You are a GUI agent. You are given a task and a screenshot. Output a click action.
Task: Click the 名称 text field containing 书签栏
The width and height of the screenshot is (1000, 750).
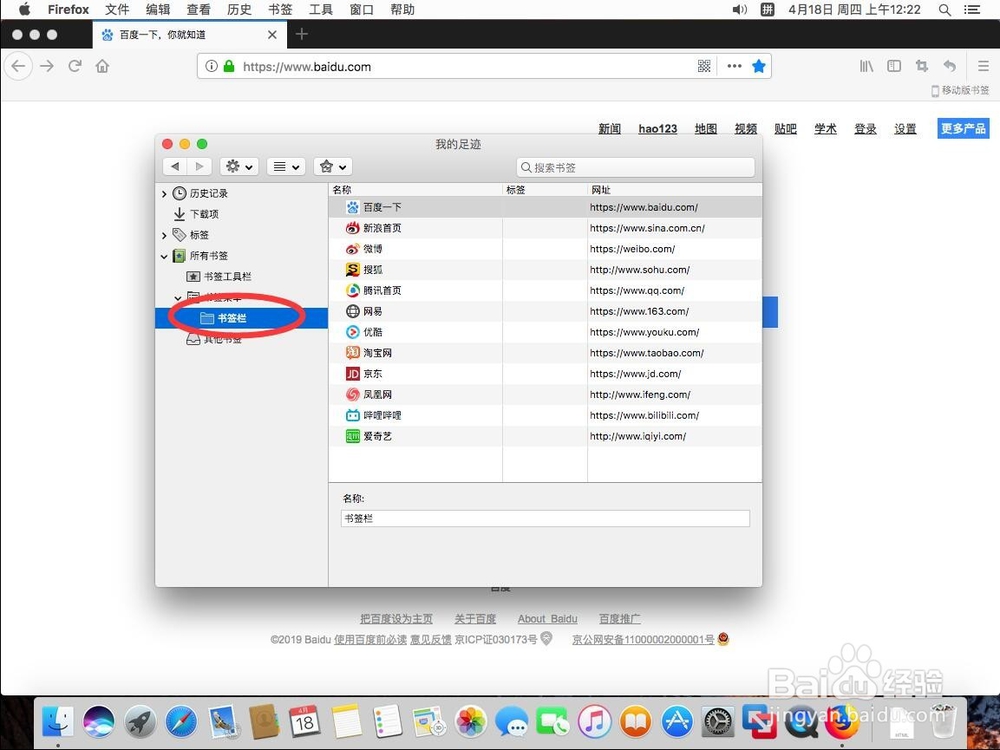pyautogui.click(x=545, y=518)
